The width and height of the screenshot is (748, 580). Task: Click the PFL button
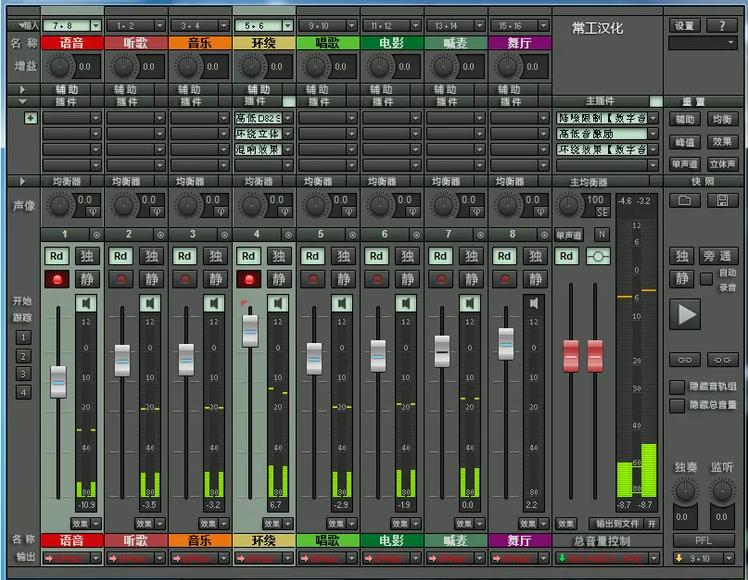[704, 540]
